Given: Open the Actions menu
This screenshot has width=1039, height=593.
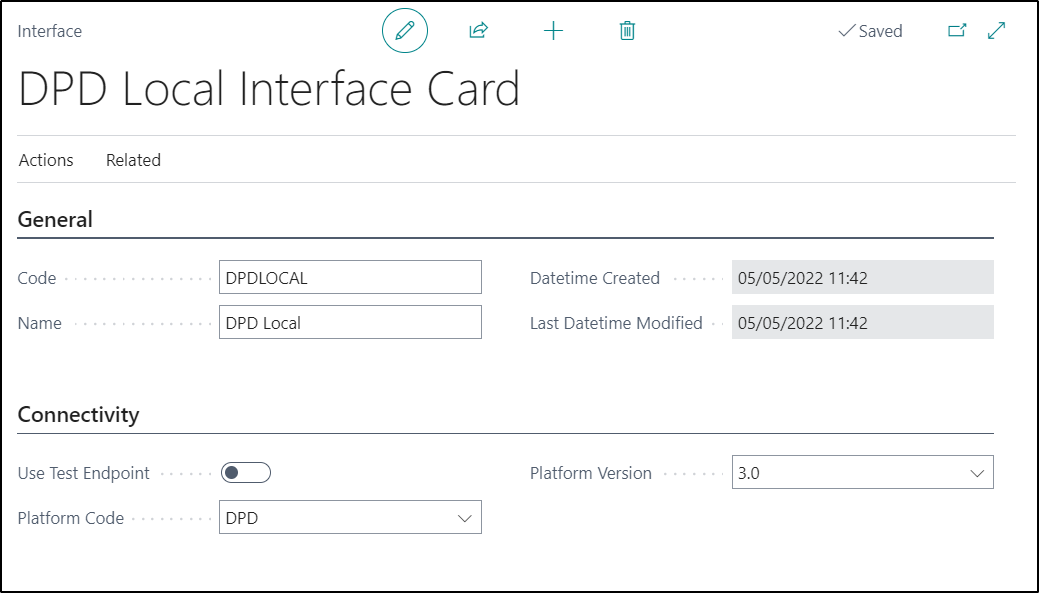Looking at the screenshot, I should coord(46,160).
